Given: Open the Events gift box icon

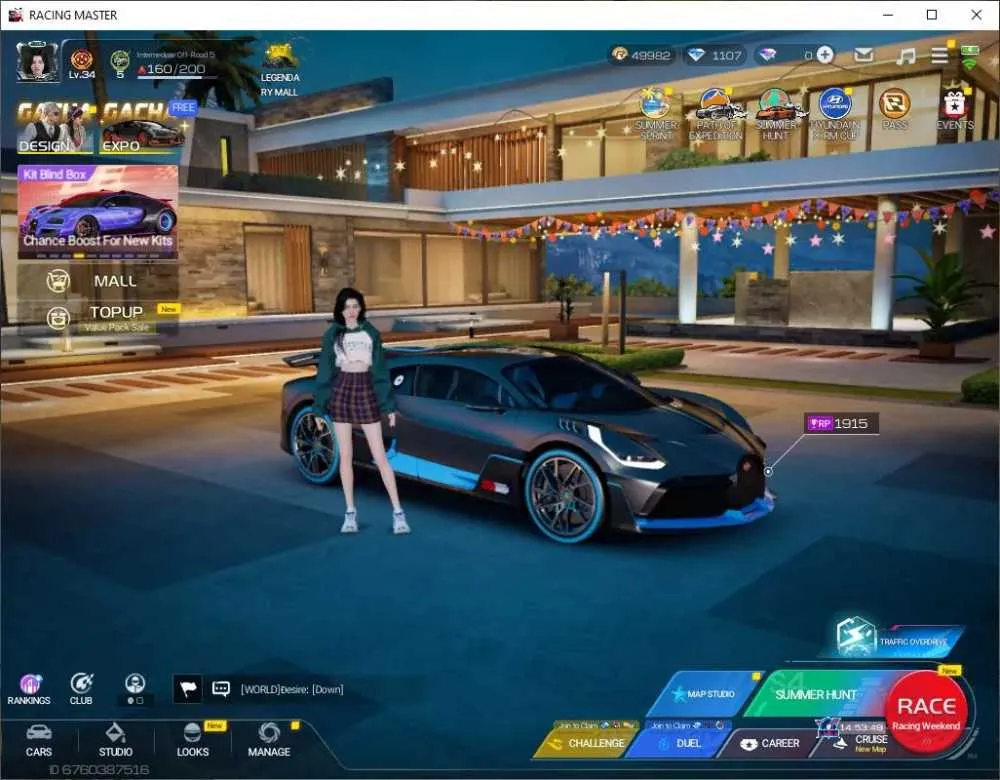Looking at the screenshot, I should 954,108.
